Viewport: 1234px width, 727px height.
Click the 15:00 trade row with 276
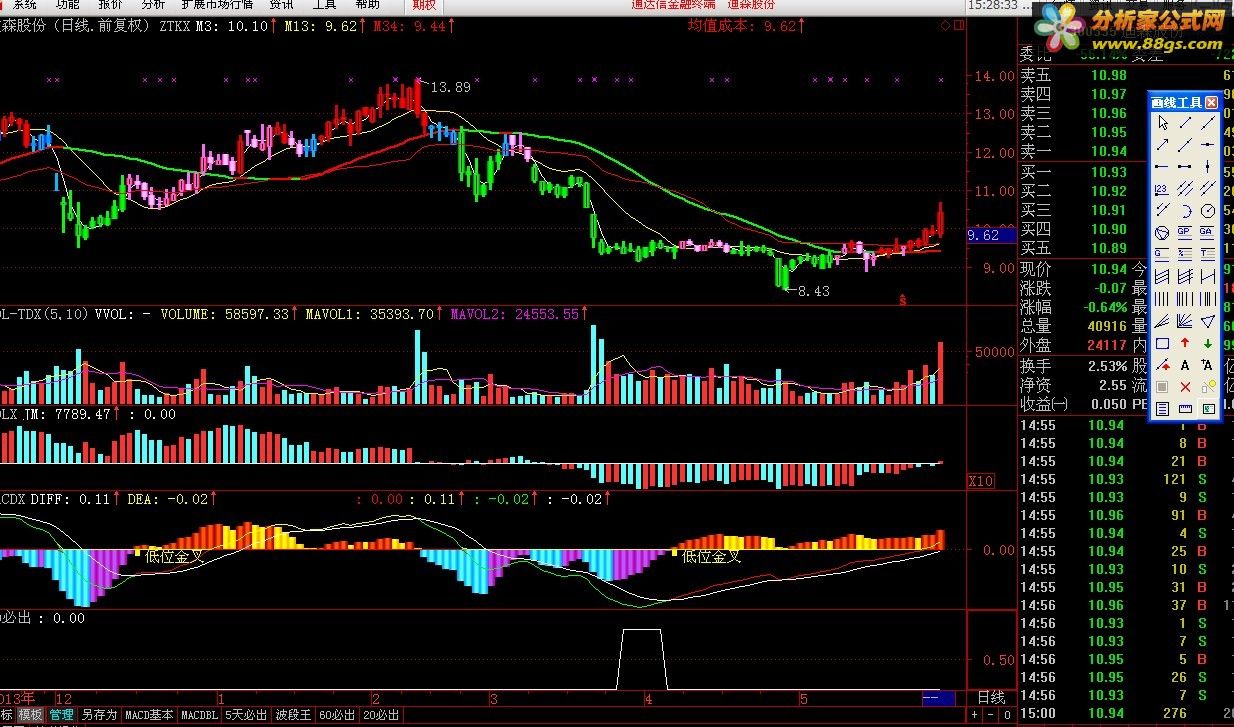click(1124, 713)
